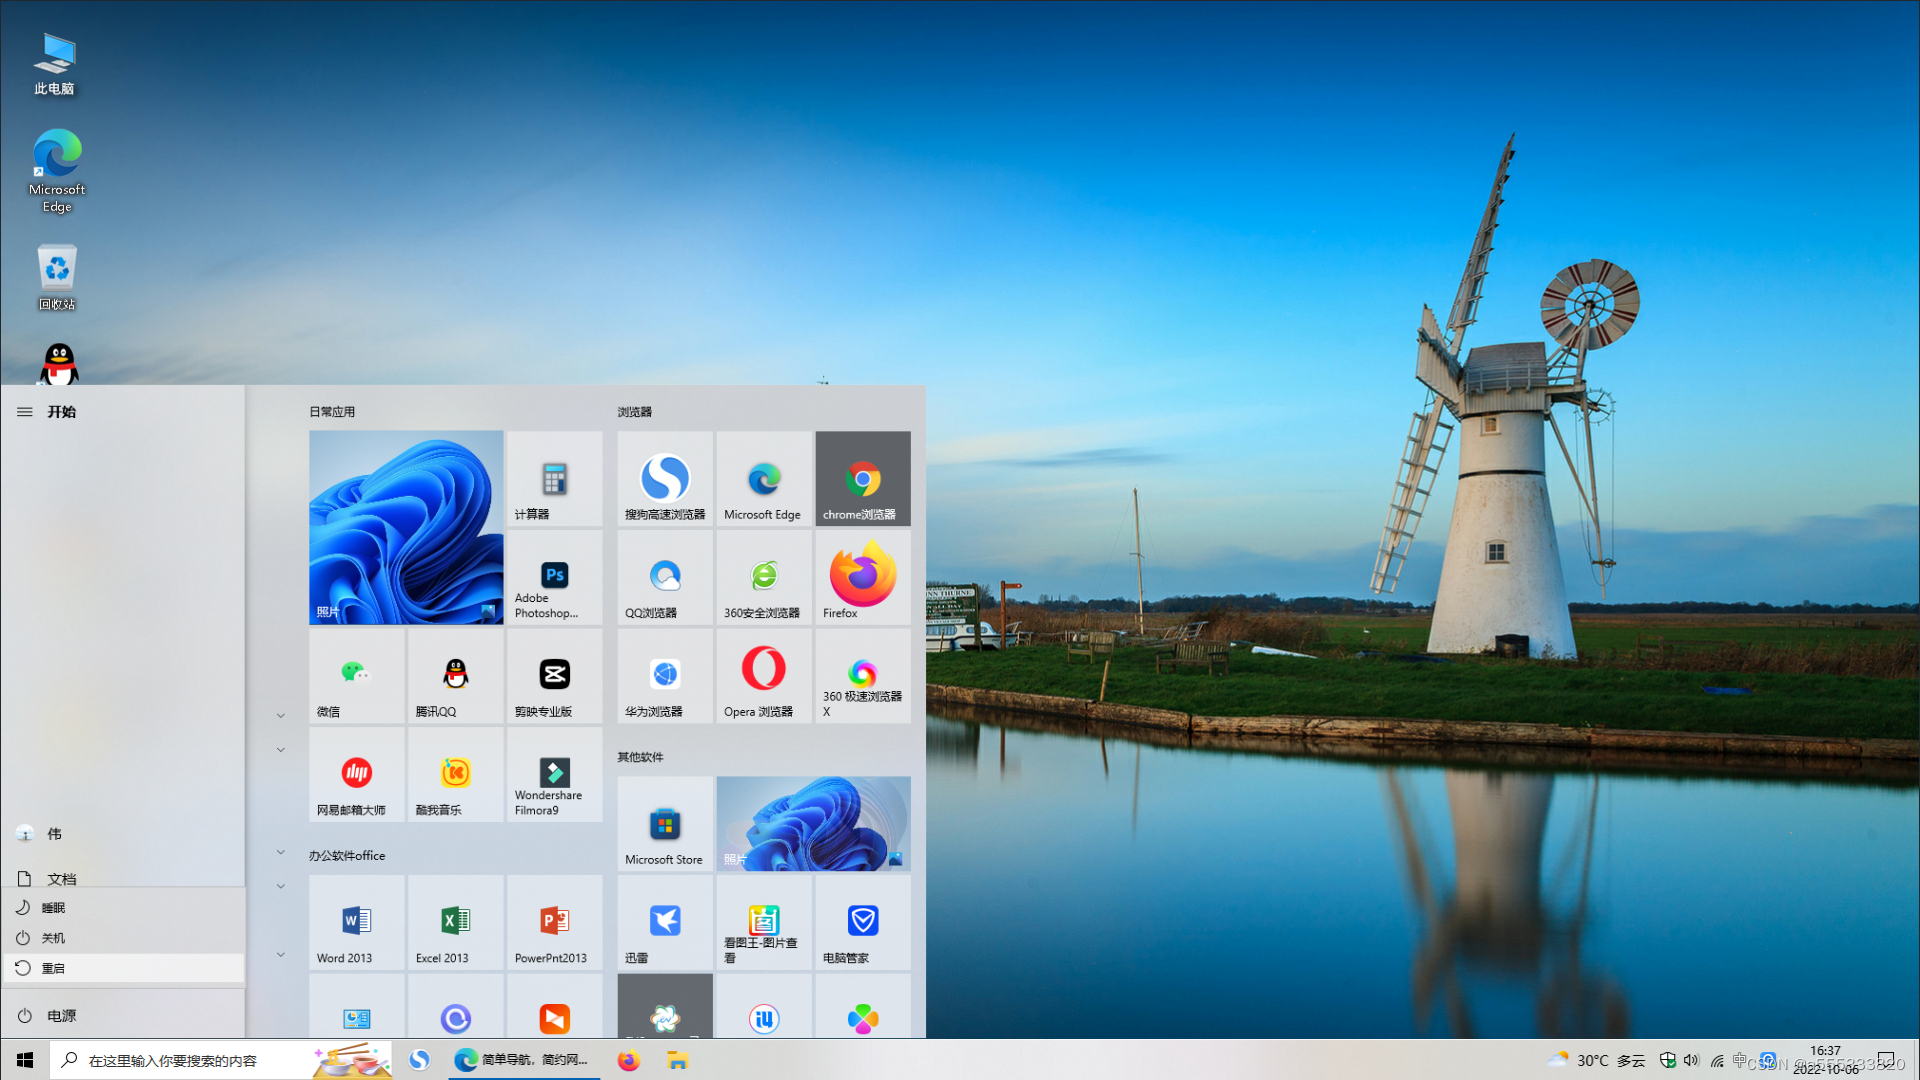The height and width of the screenshot is (1080, 1920).
Task: Open the Word 2013 tile
Action: coord(356,922)
